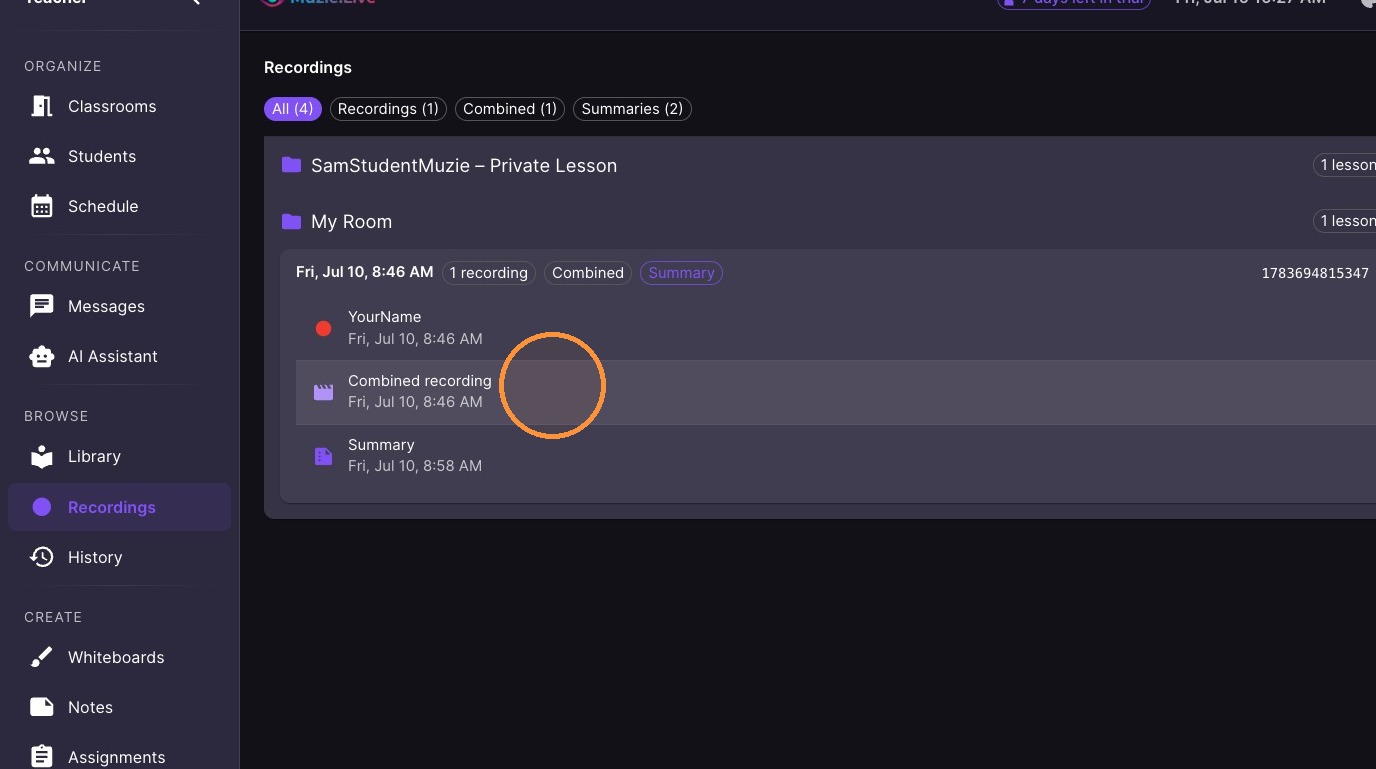Filter list by Combined (1) chip
This screenshot has width=1376, height=769.
pos(510,109)
